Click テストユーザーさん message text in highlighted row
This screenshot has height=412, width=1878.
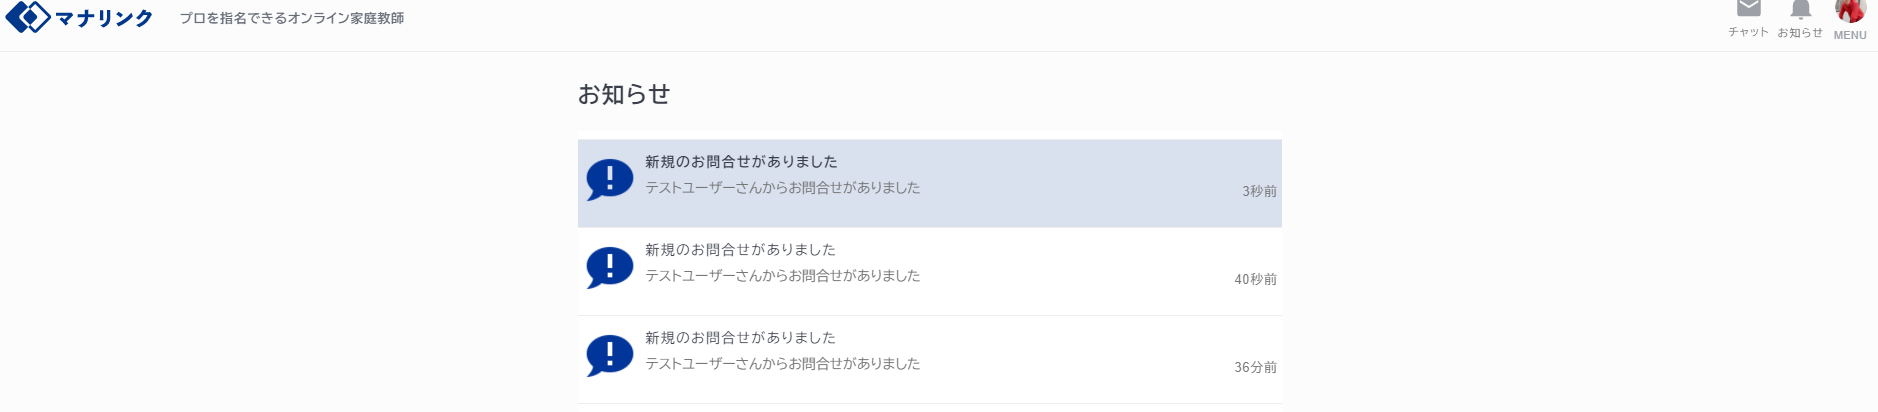coord(783,188)
